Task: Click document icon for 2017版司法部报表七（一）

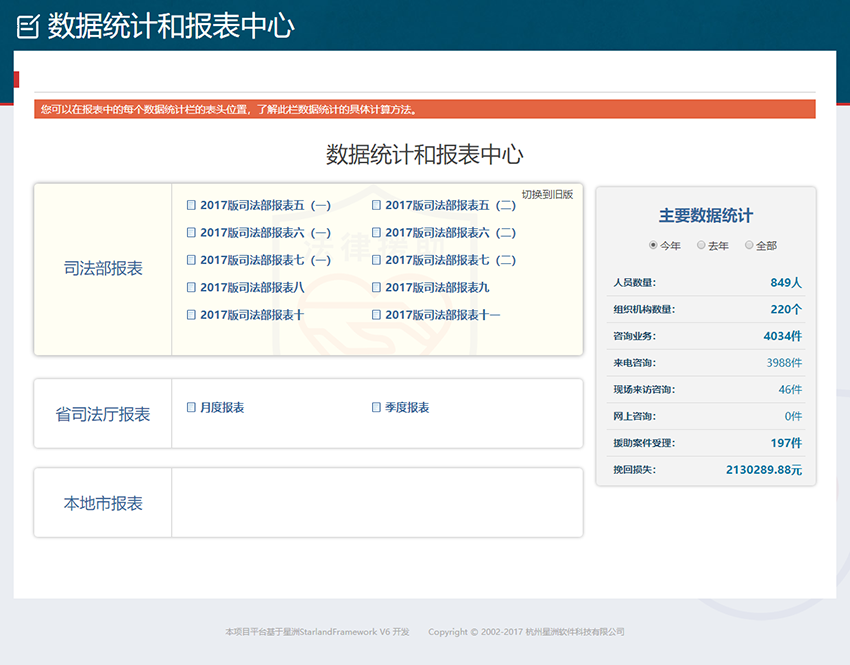Action: point(191,260)
